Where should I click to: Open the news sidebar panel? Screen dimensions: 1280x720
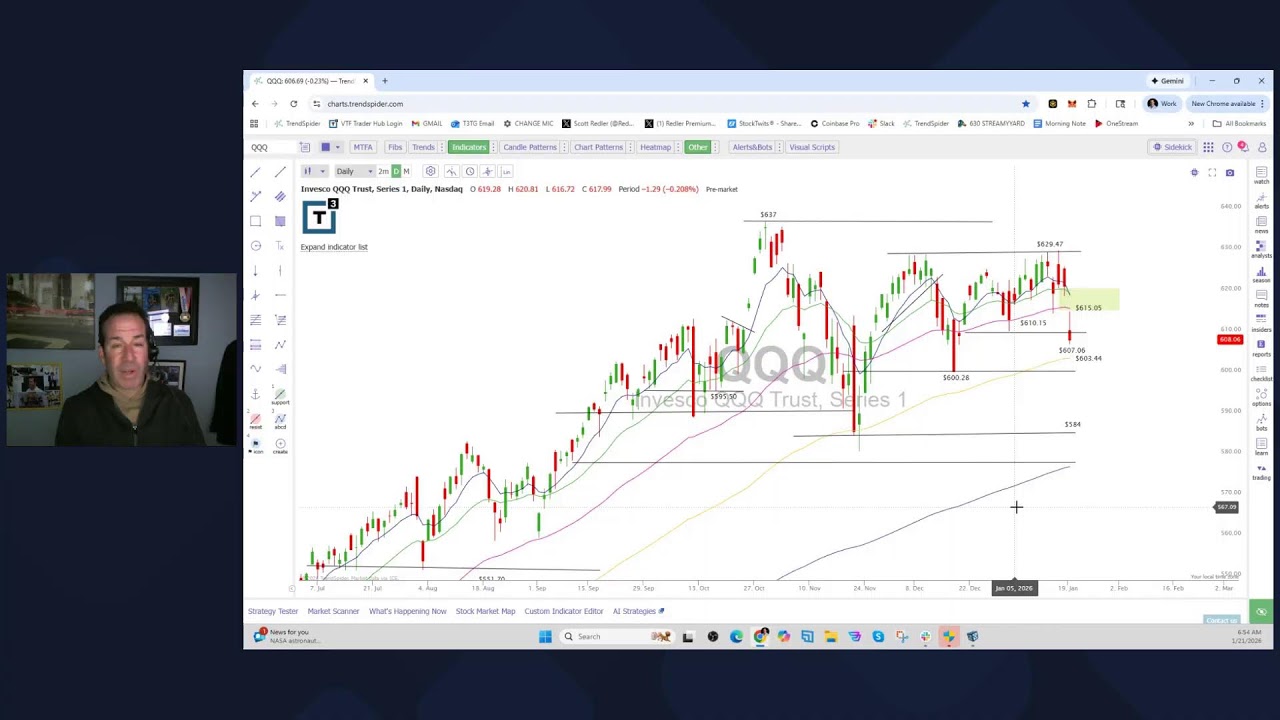(x=1262, y=224)
